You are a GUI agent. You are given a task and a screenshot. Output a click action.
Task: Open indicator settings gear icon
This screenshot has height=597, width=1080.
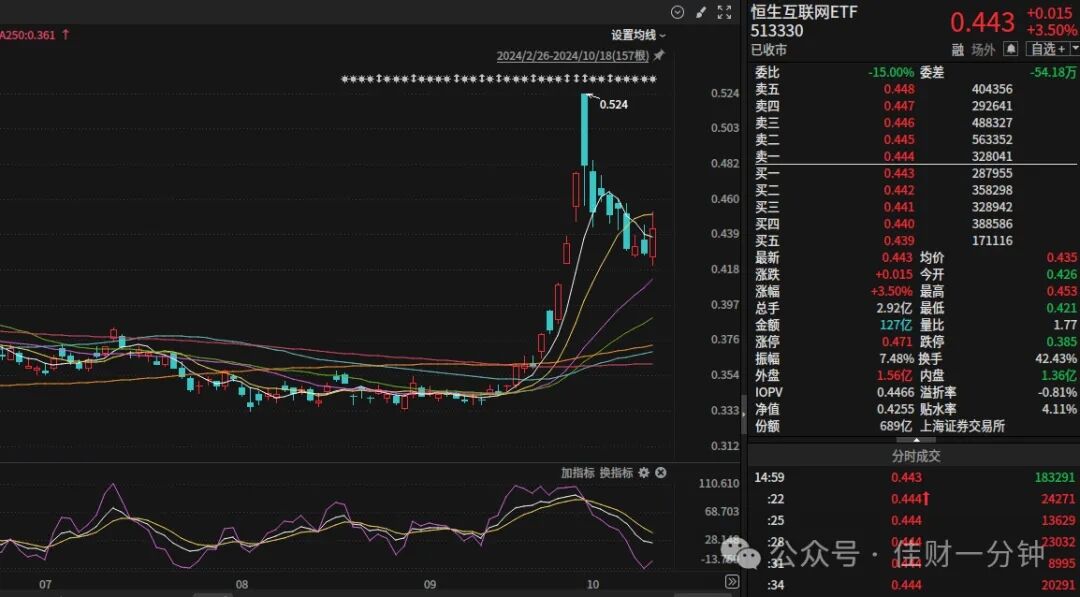pos(644,472)
